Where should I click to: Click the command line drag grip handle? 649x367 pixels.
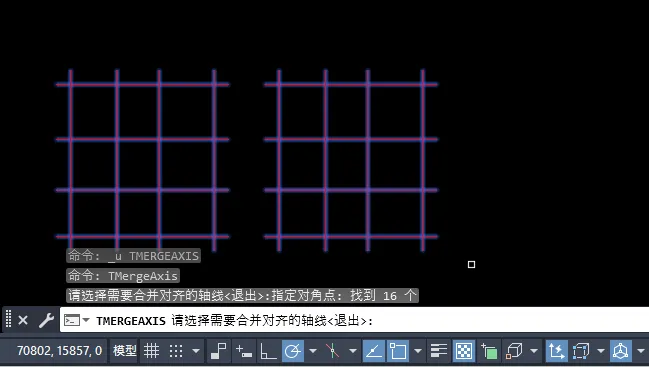[8, 320]
